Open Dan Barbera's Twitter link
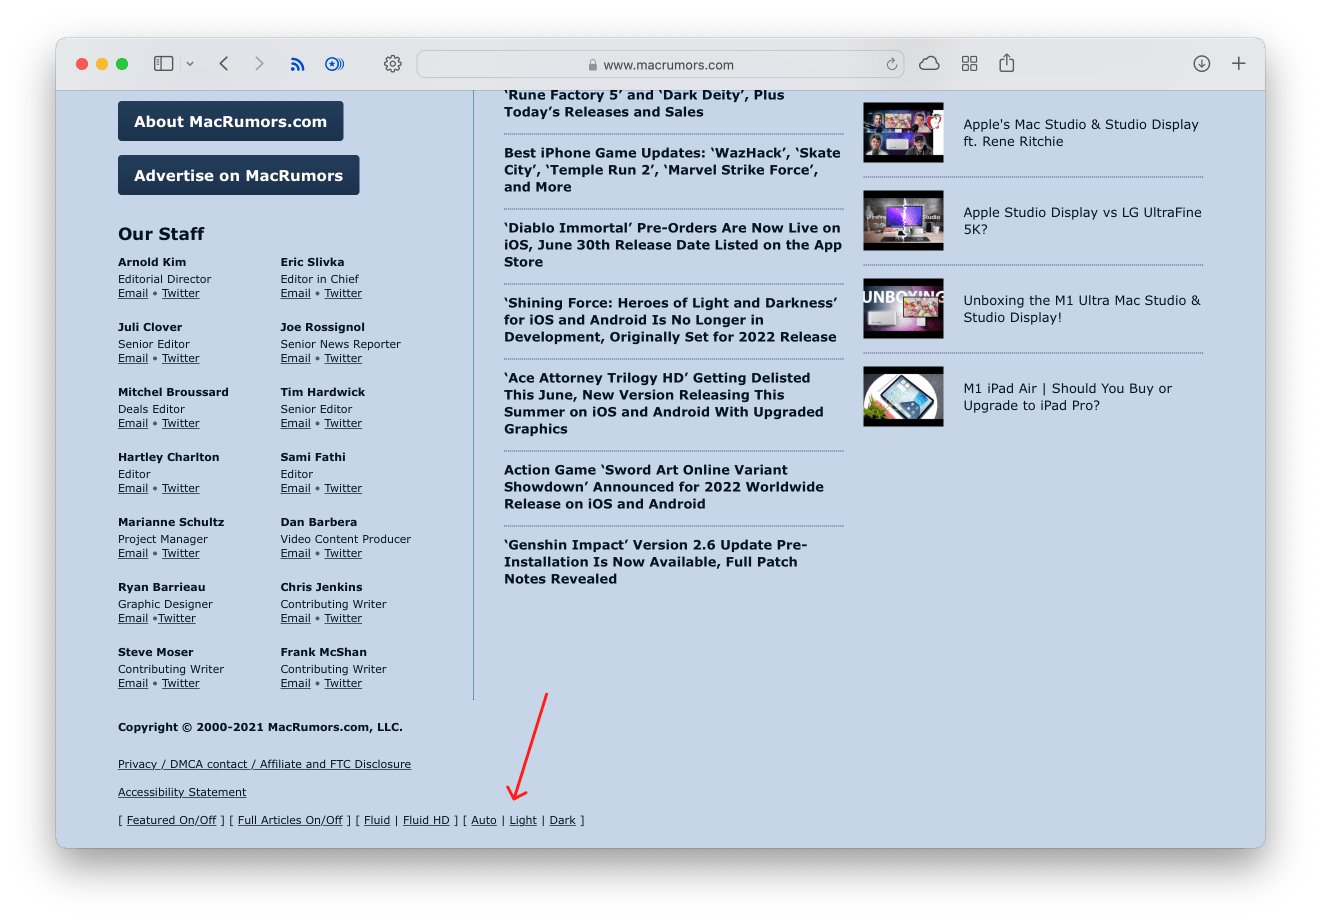Screen dimensions: 1321x922 click(343, 553)
